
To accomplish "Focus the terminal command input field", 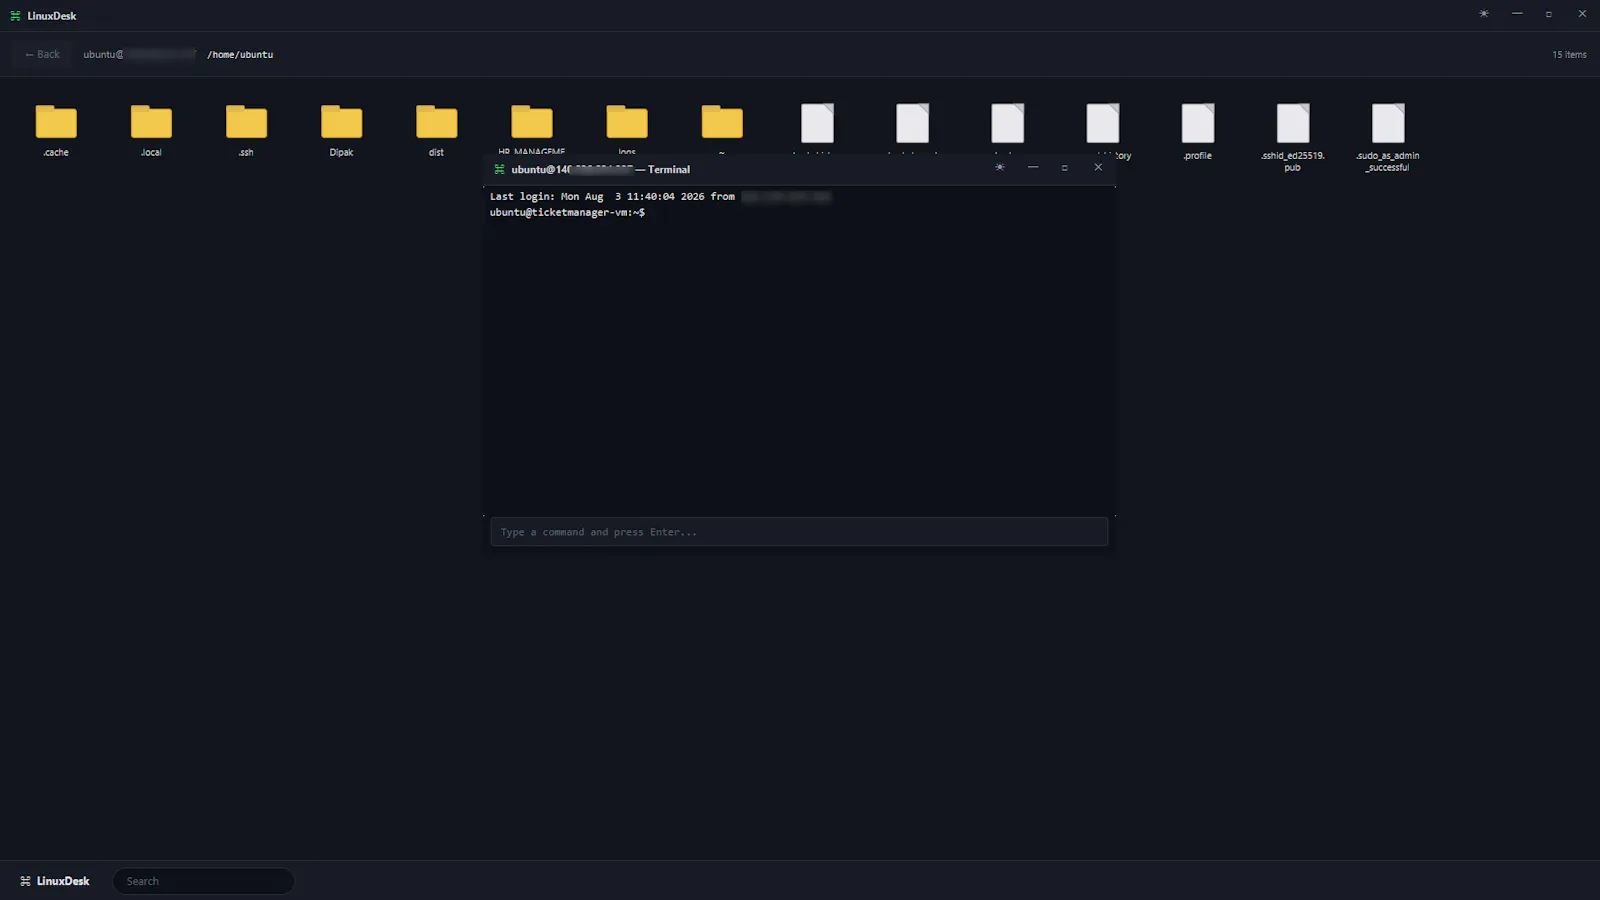I will pos(799,532).
